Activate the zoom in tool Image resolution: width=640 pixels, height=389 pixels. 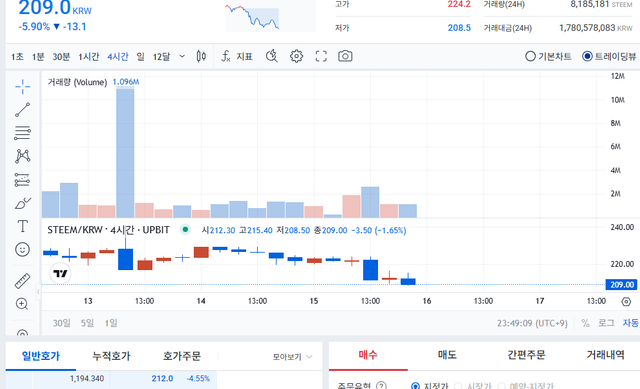click(x=22, y=304)
